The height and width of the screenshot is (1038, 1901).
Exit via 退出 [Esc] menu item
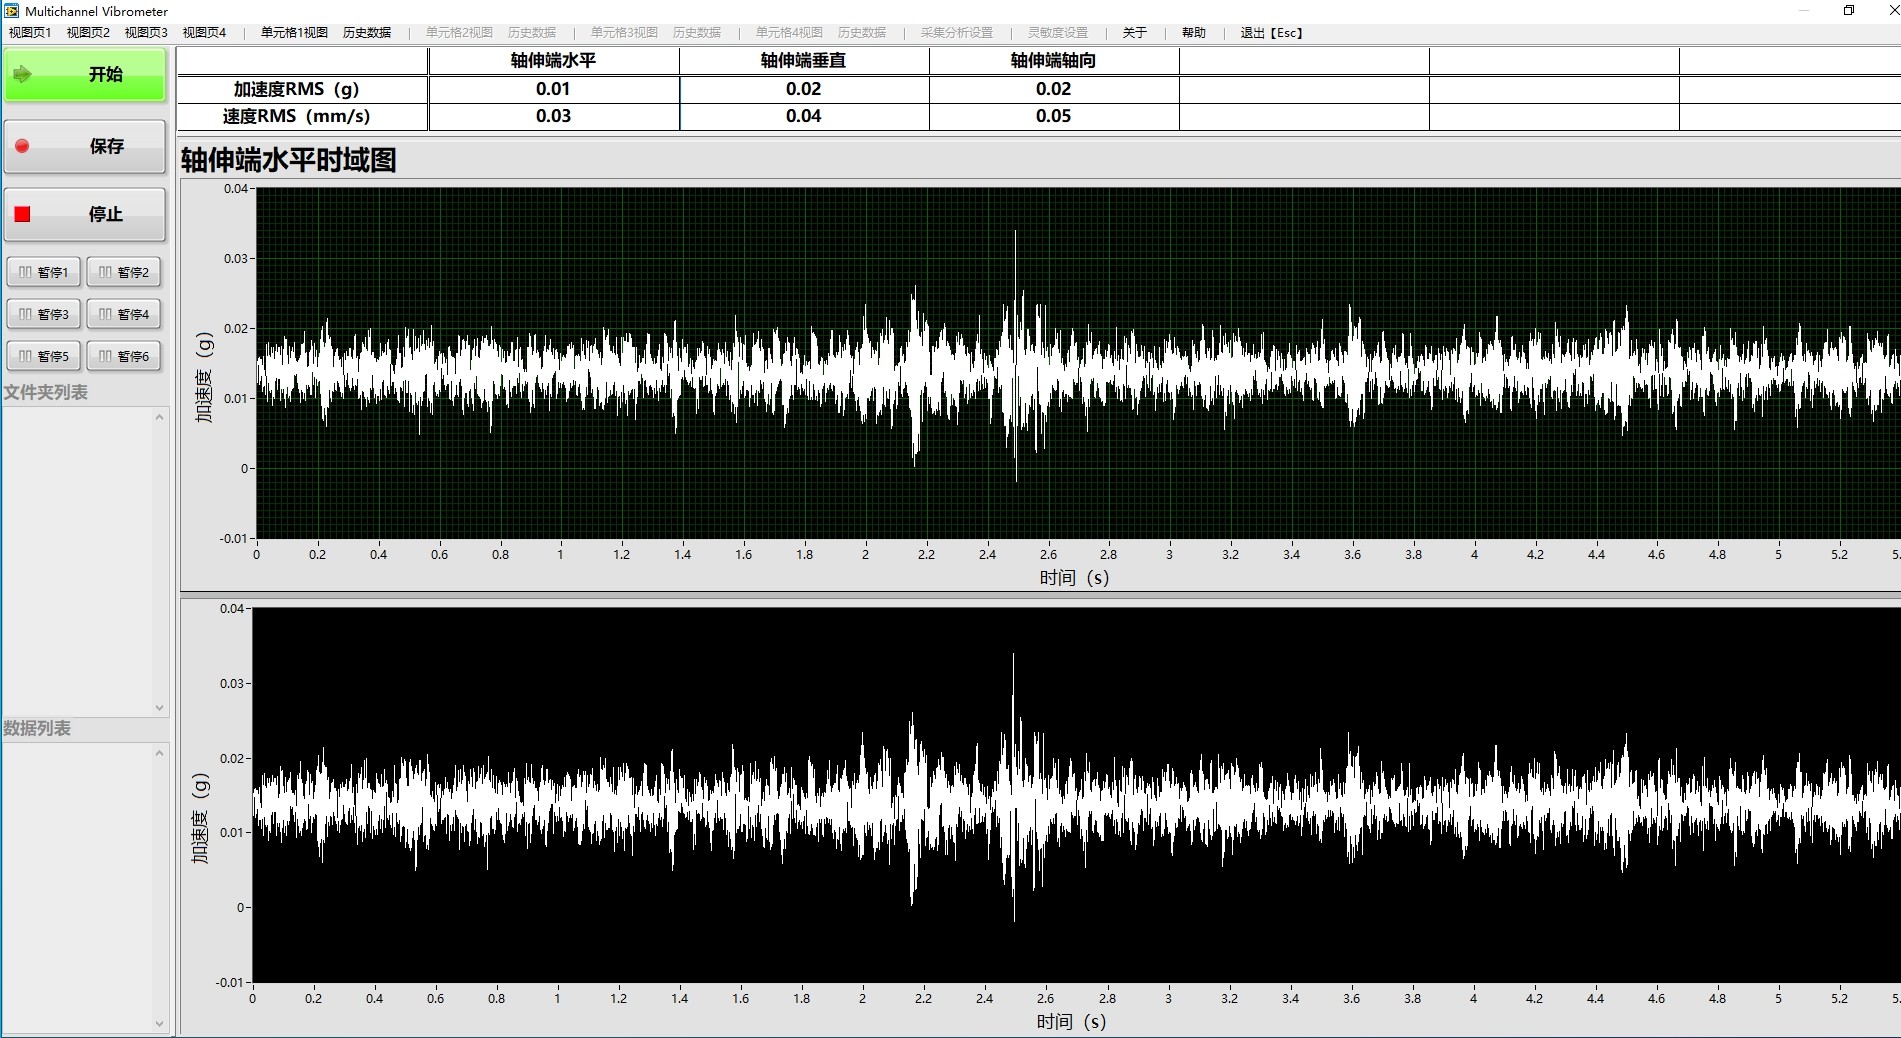coord(1271,33)
